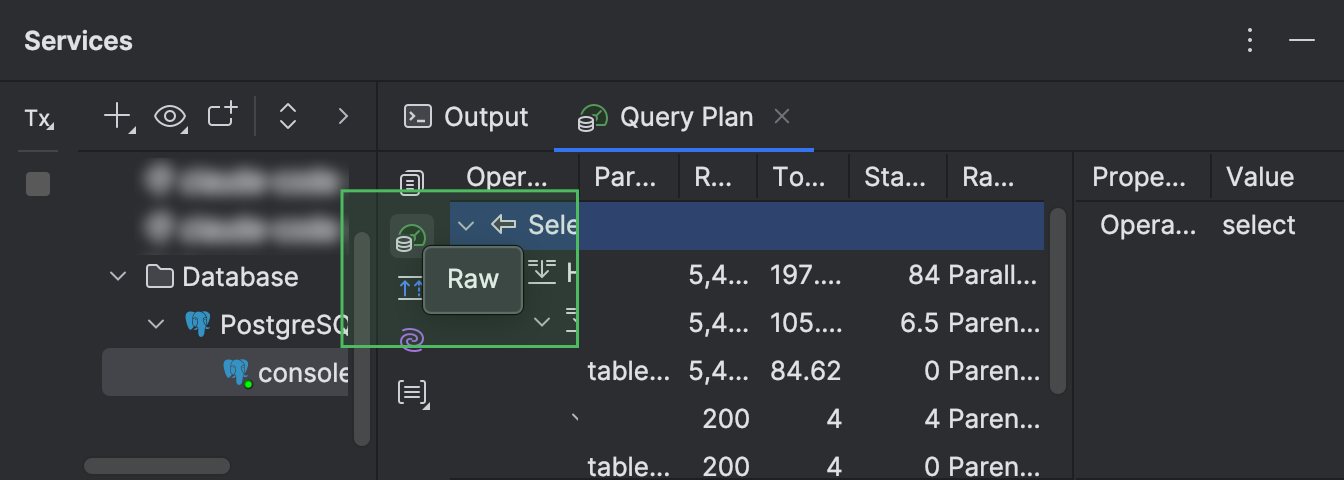Click the 'To...' total cost column header
This screenshot has height=480, width=1344.
801,178
